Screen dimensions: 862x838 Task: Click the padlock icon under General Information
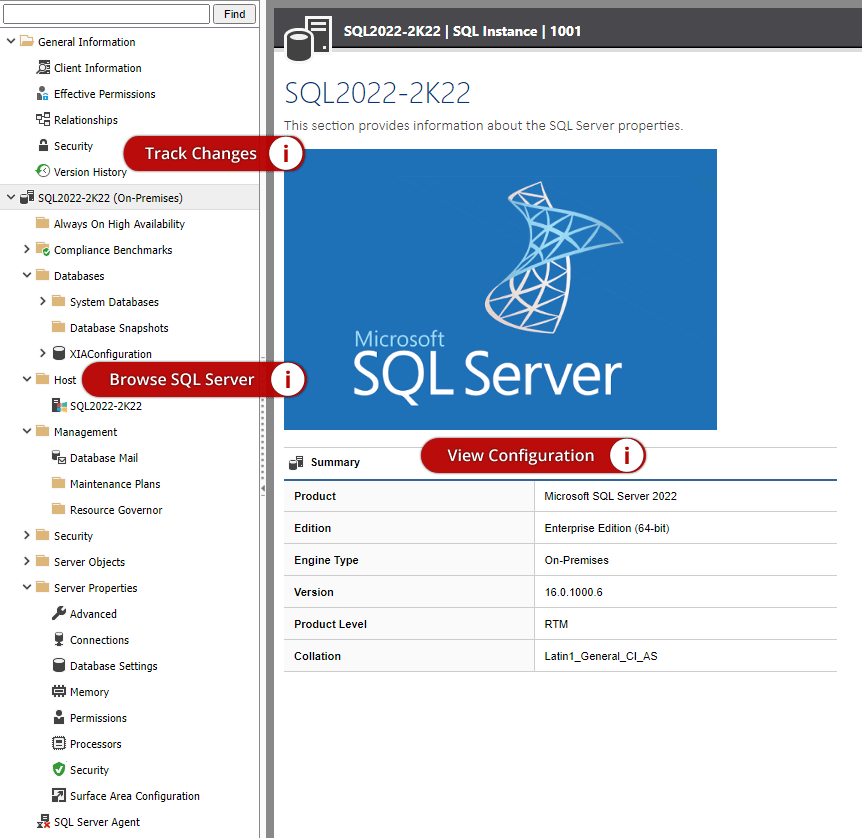[43, 145]
